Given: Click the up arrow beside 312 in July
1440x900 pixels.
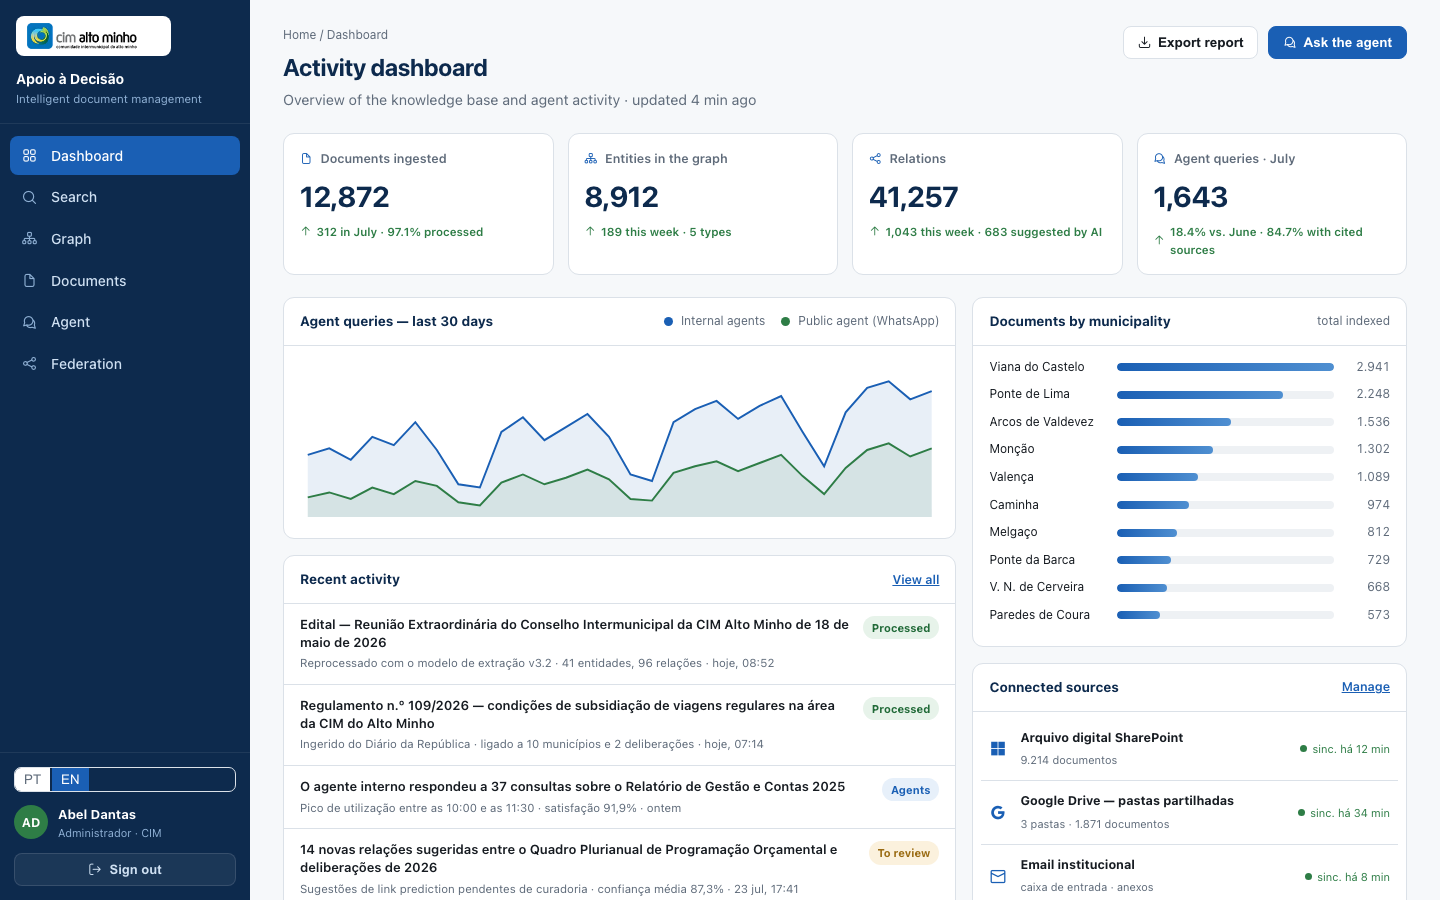Looking at the screenshot, I should click(x=306, y=231).
